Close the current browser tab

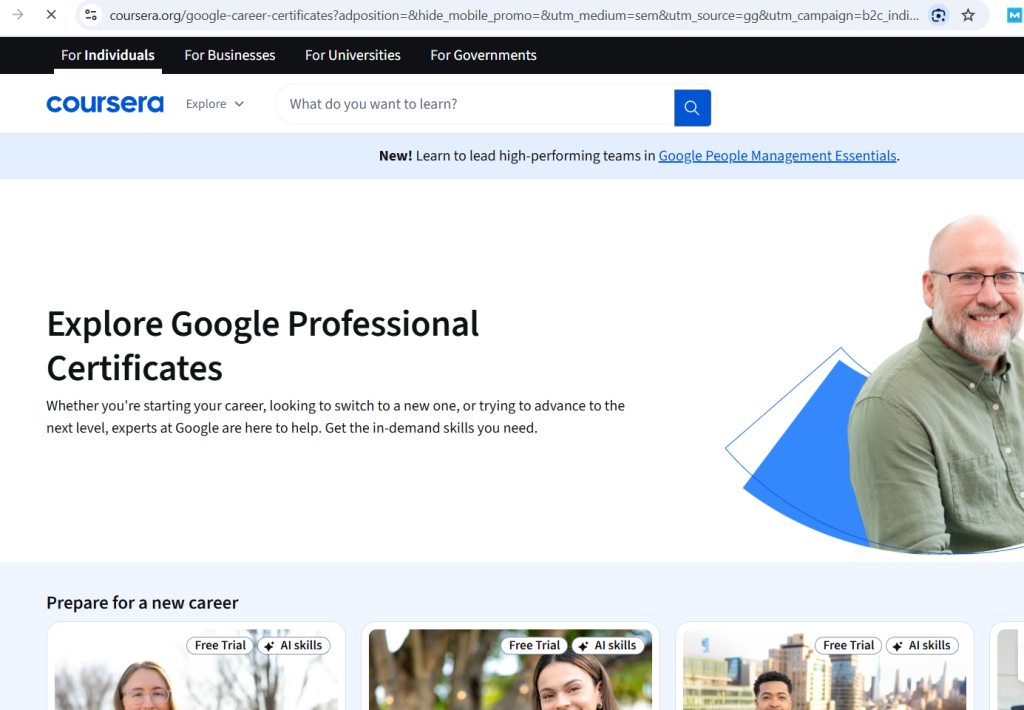click(50, 15)
